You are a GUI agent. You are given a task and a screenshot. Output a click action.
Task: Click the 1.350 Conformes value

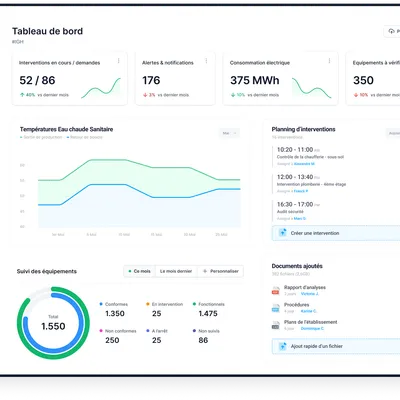[x=115, y=314]
